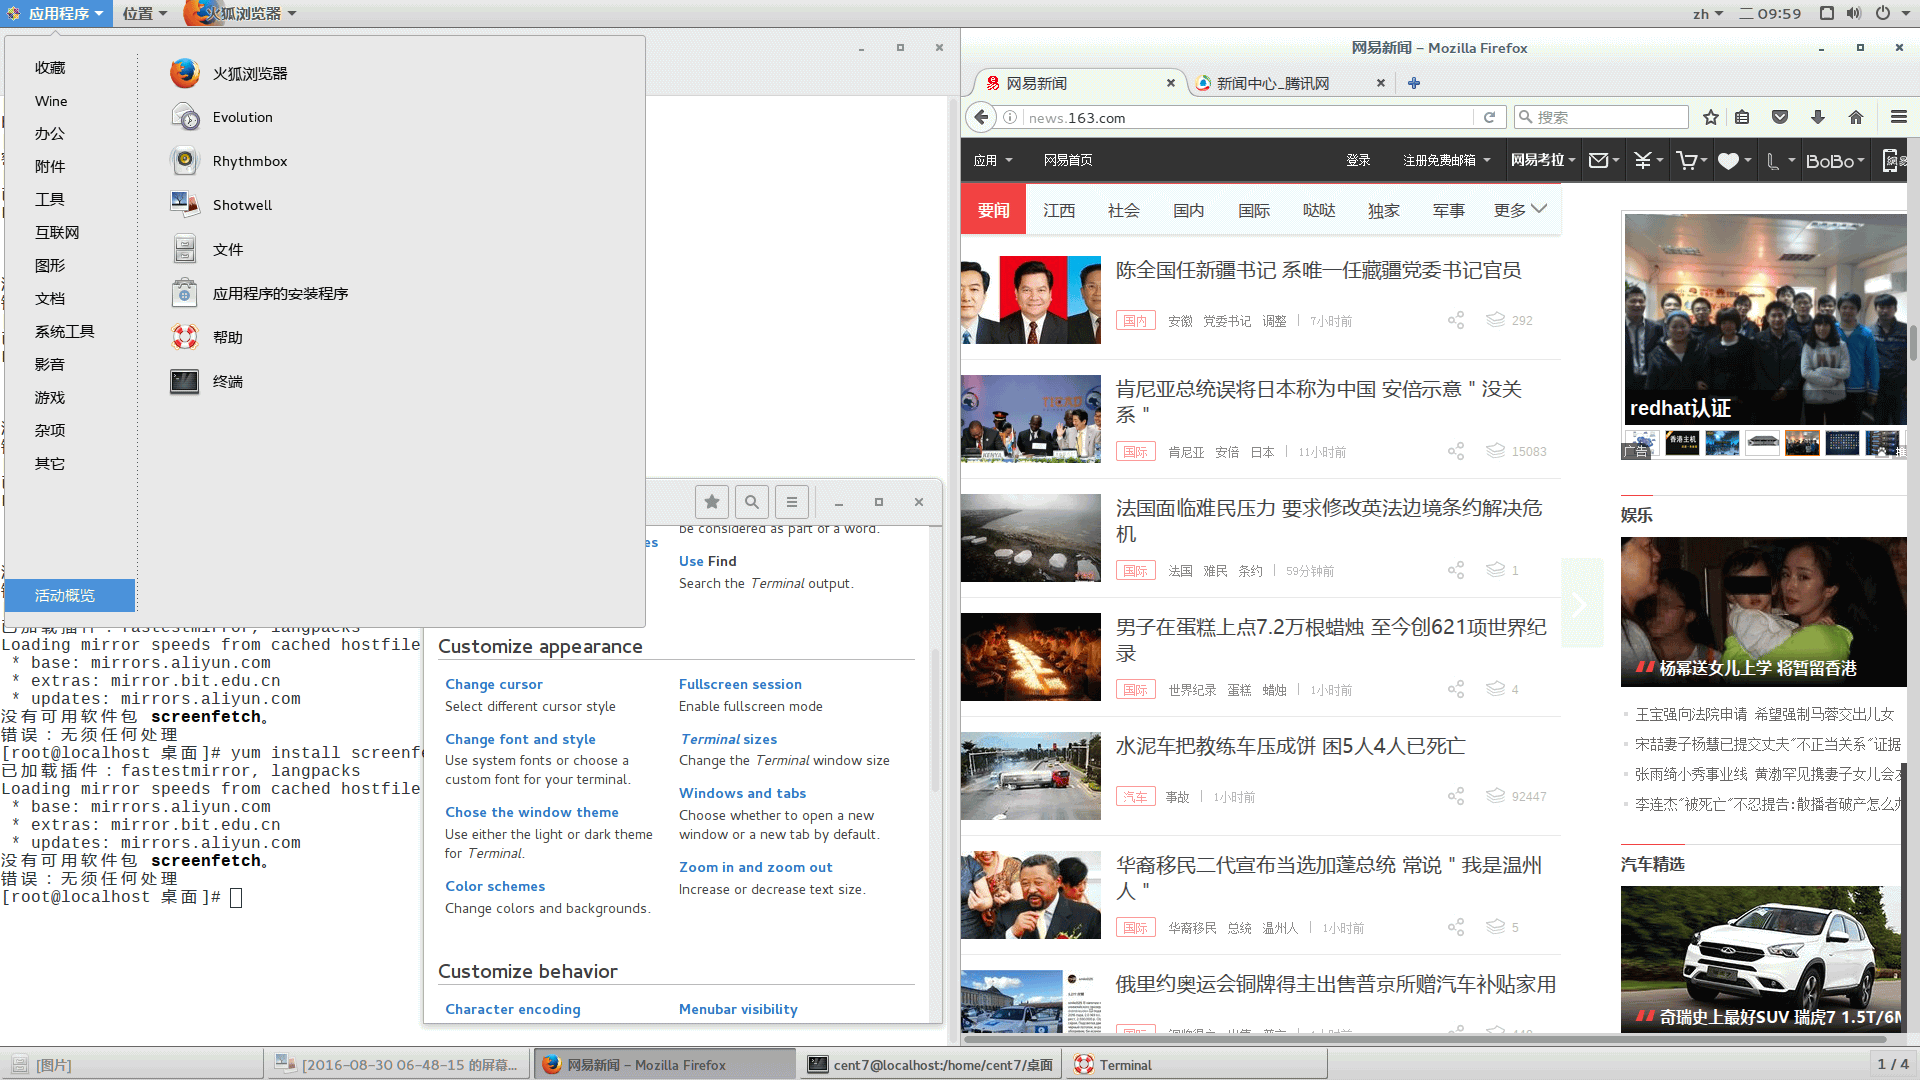Click the search icon in help window

pos(752,502)
